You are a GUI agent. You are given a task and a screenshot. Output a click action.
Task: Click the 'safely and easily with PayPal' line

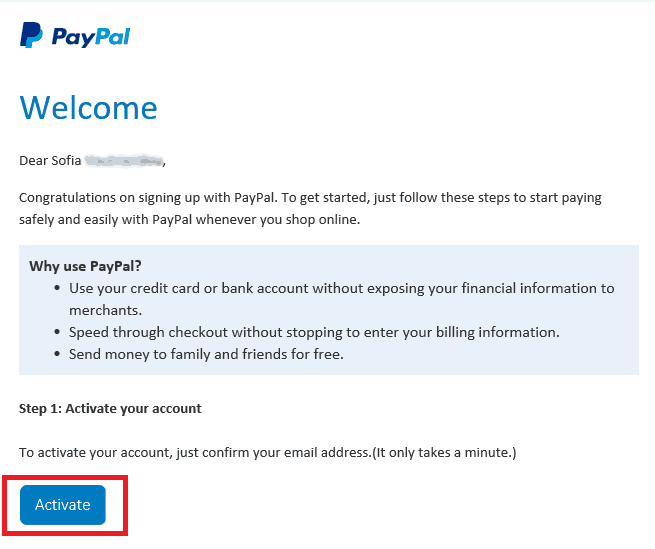click(x=189, y=219)
